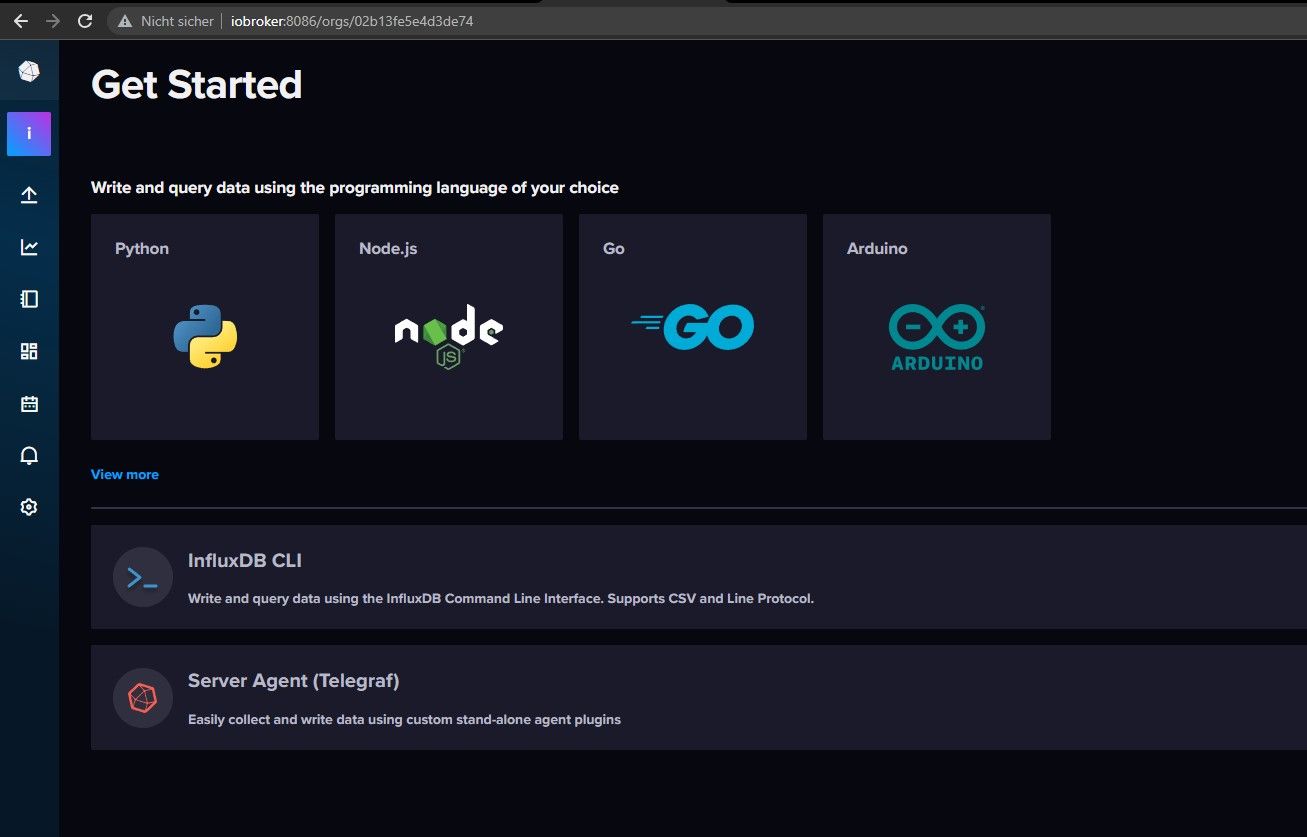Click the browser address bar URL
The height and width of the screenshot is (837, 1307).
[x=352, y=21]
